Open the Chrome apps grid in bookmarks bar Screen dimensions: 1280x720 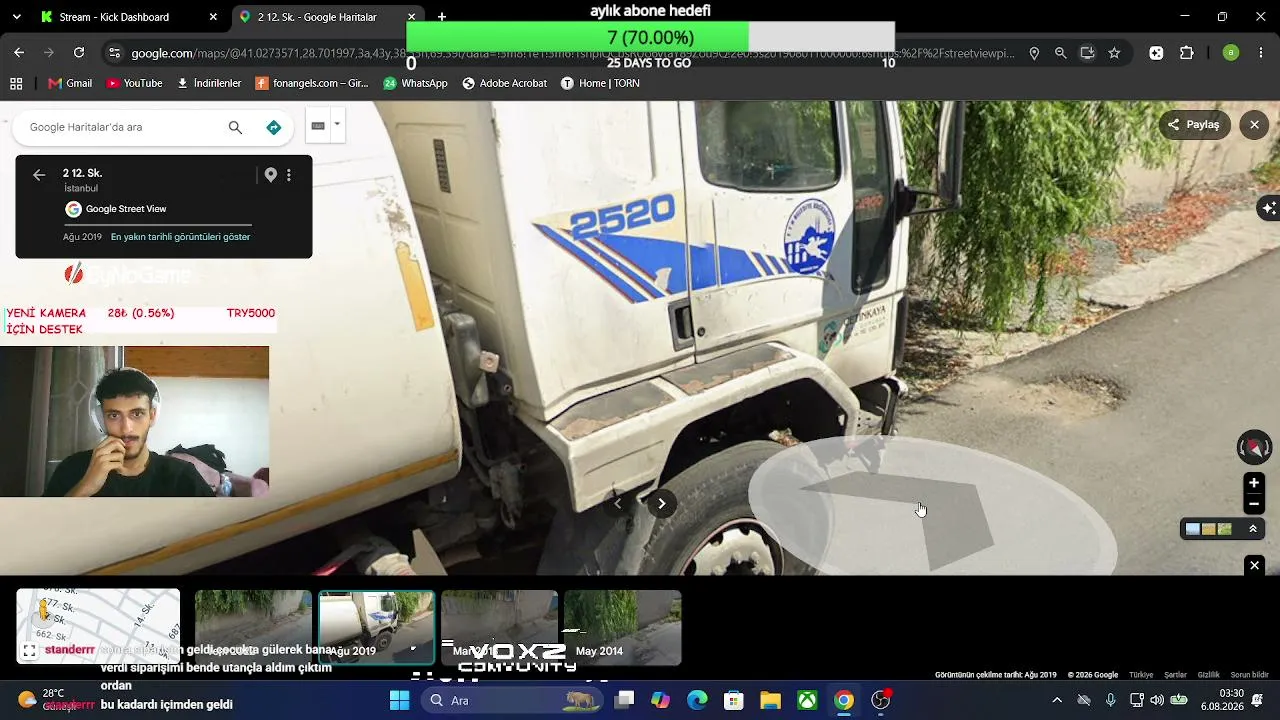coord(16,83)
